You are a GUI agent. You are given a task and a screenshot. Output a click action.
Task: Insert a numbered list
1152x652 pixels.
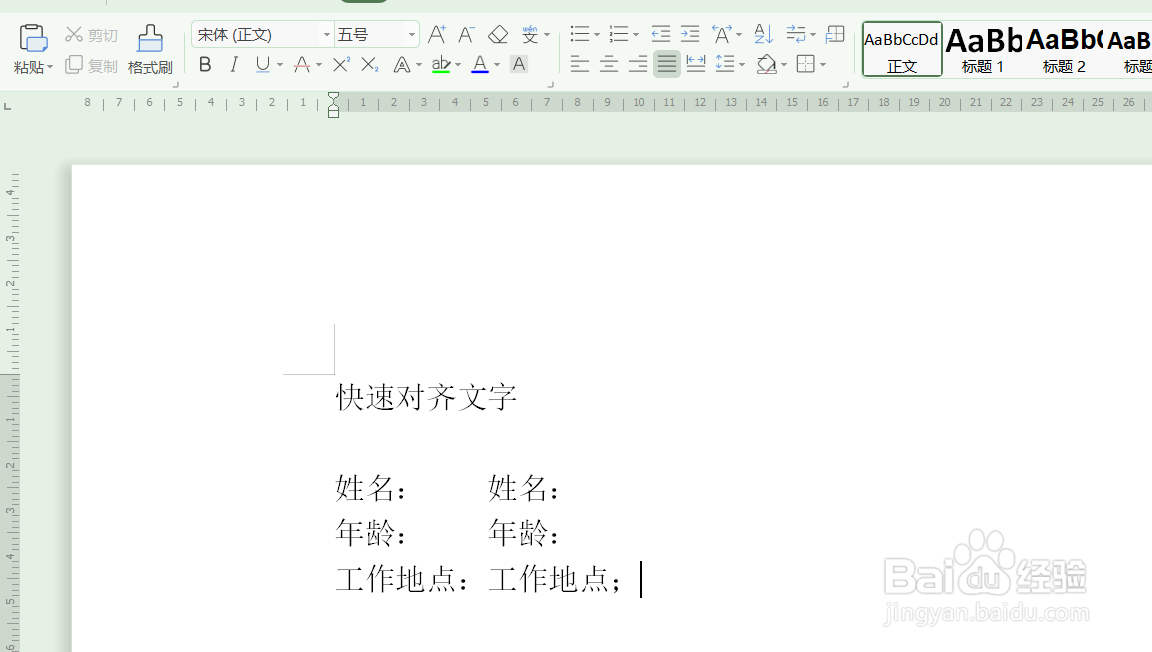click(x=619, y=33)
